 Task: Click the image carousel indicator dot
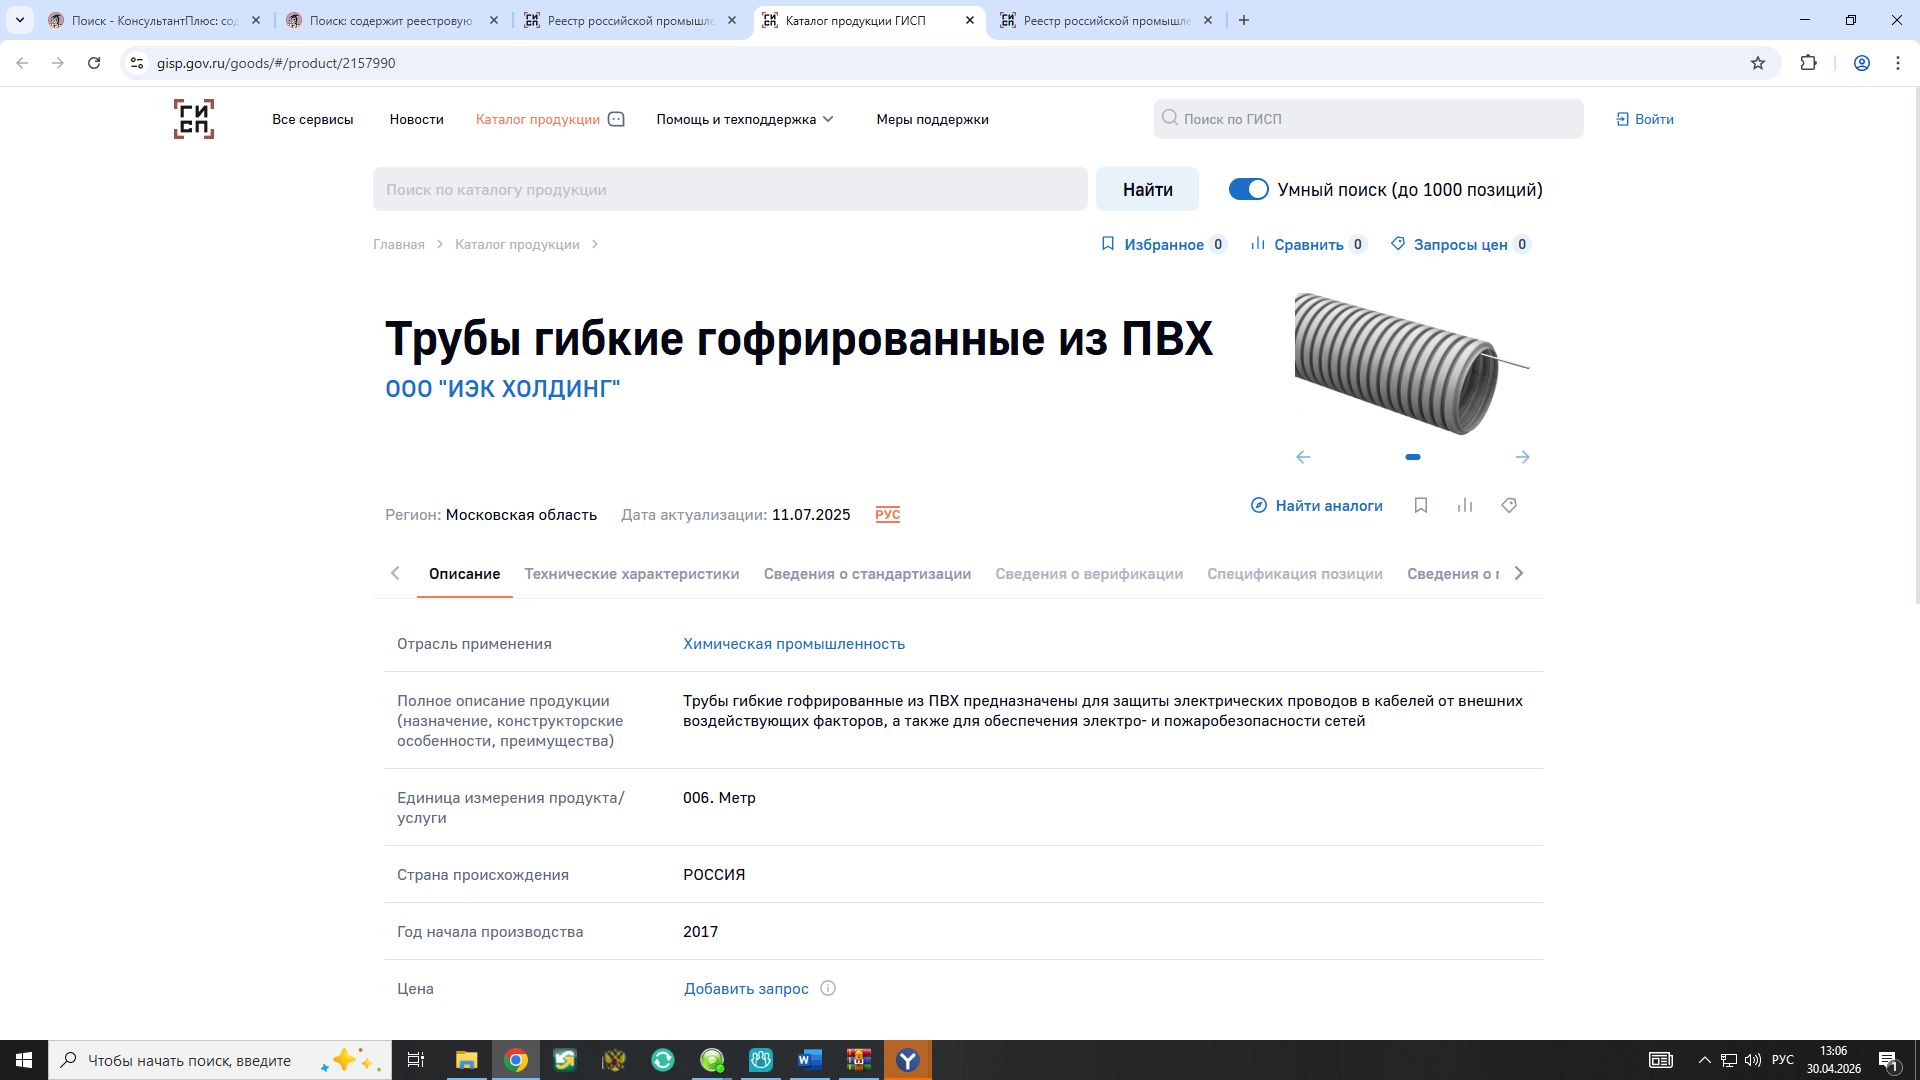pyautogui.click(x=1413, y=457)
